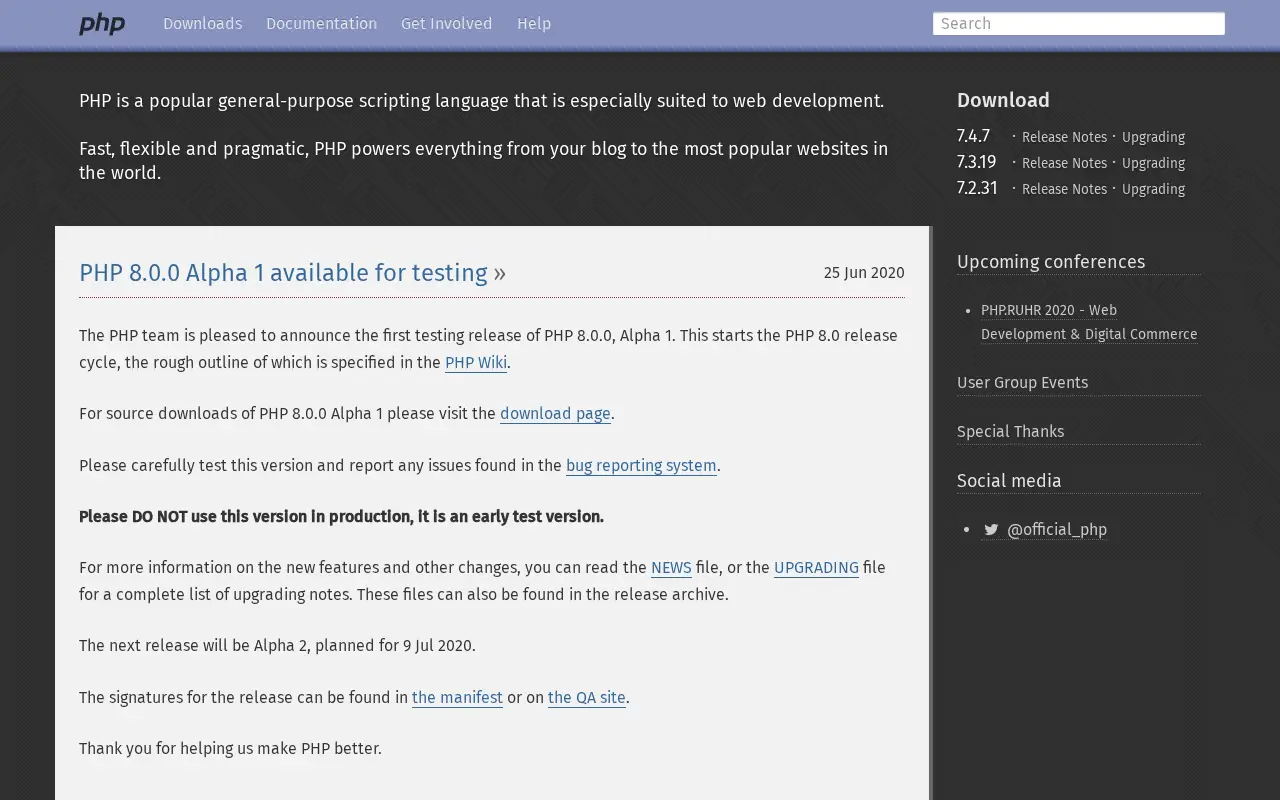Click the php logo in header
The width and height of the screenshot is (1280, 800).
click(x=102, y=24)
